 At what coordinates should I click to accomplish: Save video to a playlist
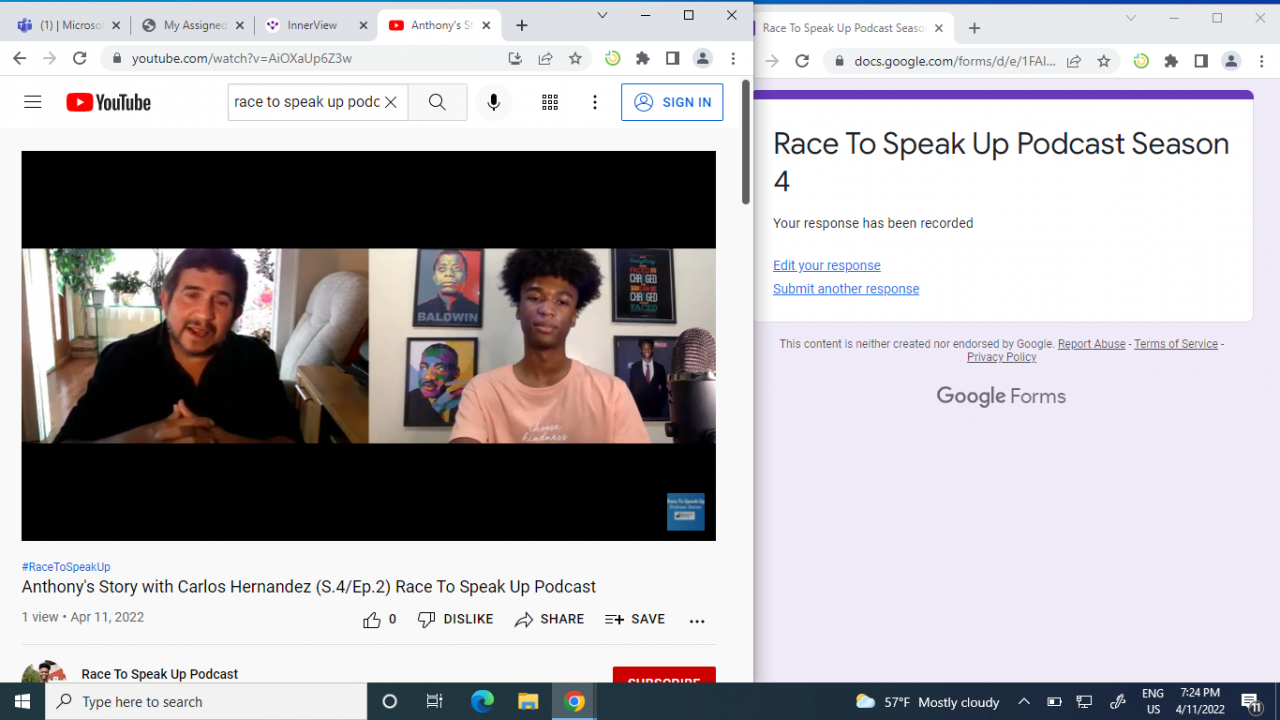click(x=635, y=620)
